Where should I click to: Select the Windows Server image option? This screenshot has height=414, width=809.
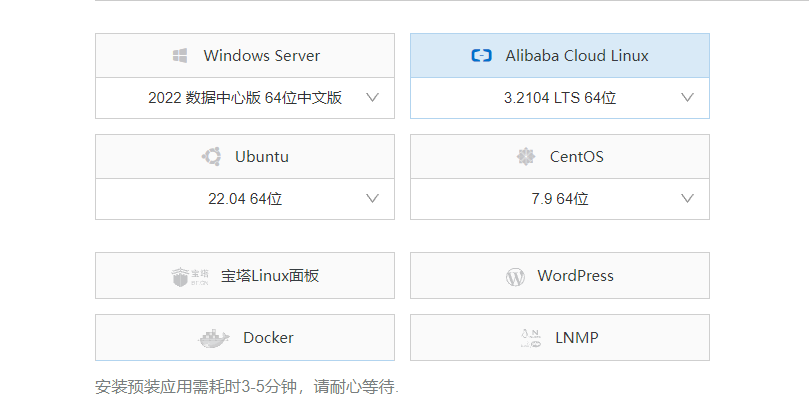[x=245, y=56]
